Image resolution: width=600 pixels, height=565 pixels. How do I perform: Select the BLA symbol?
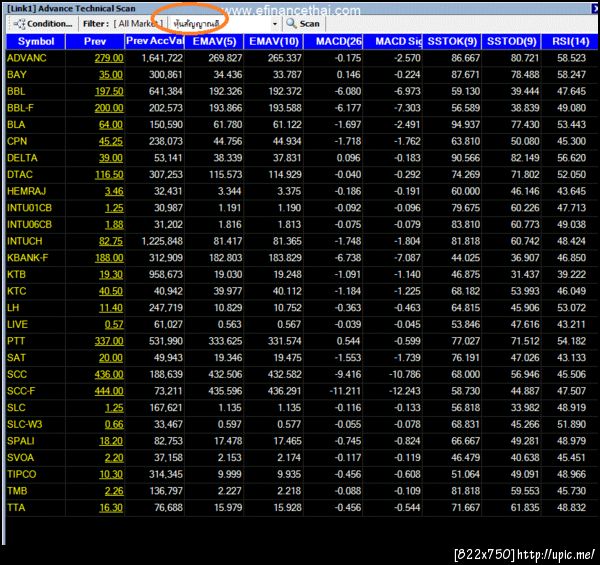(x=16, y=125)
